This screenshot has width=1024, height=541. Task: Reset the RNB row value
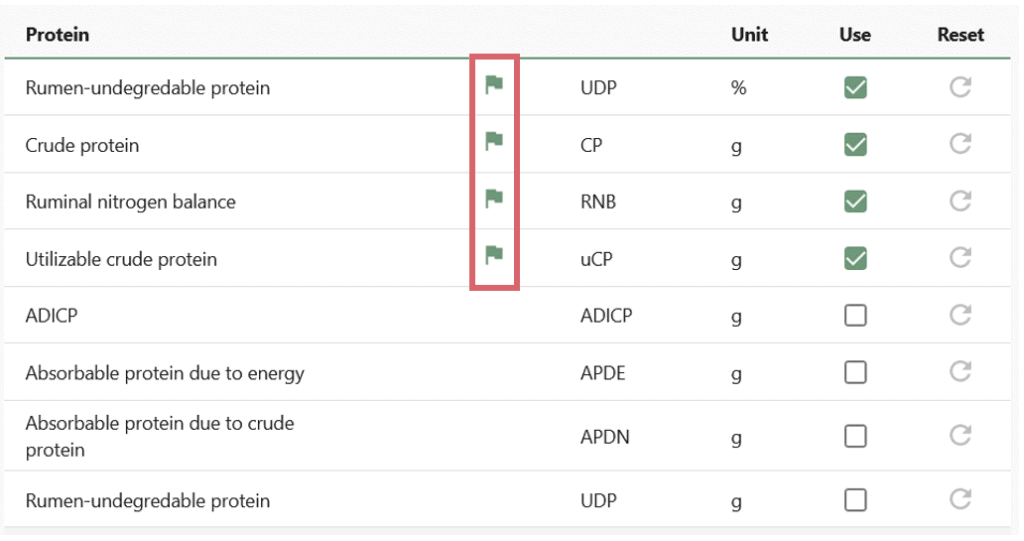pos(960,201)
